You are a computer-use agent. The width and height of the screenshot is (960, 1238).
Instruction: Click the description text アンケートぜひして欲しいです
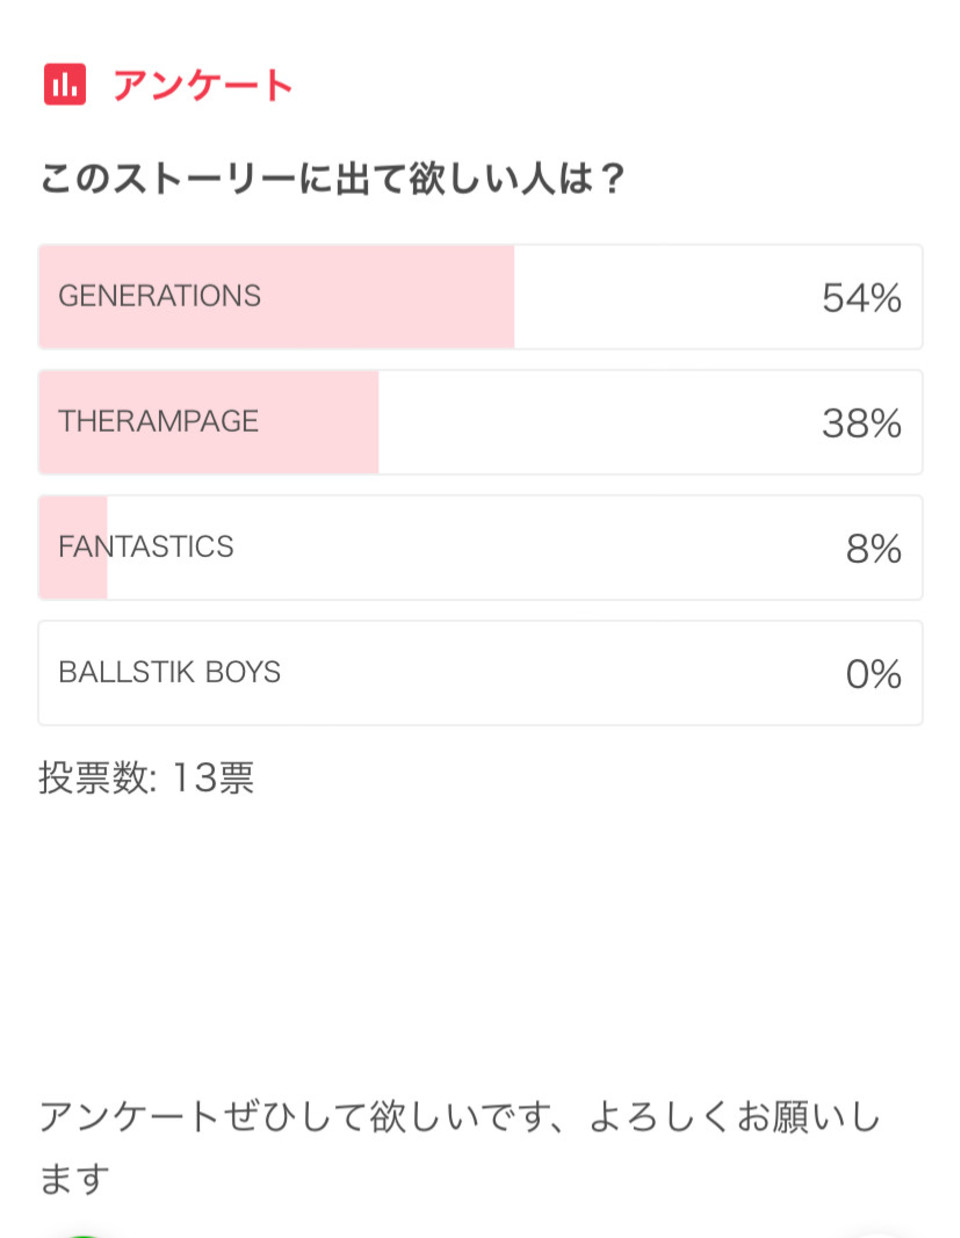pyautogui.click(x=460, y=1116)
